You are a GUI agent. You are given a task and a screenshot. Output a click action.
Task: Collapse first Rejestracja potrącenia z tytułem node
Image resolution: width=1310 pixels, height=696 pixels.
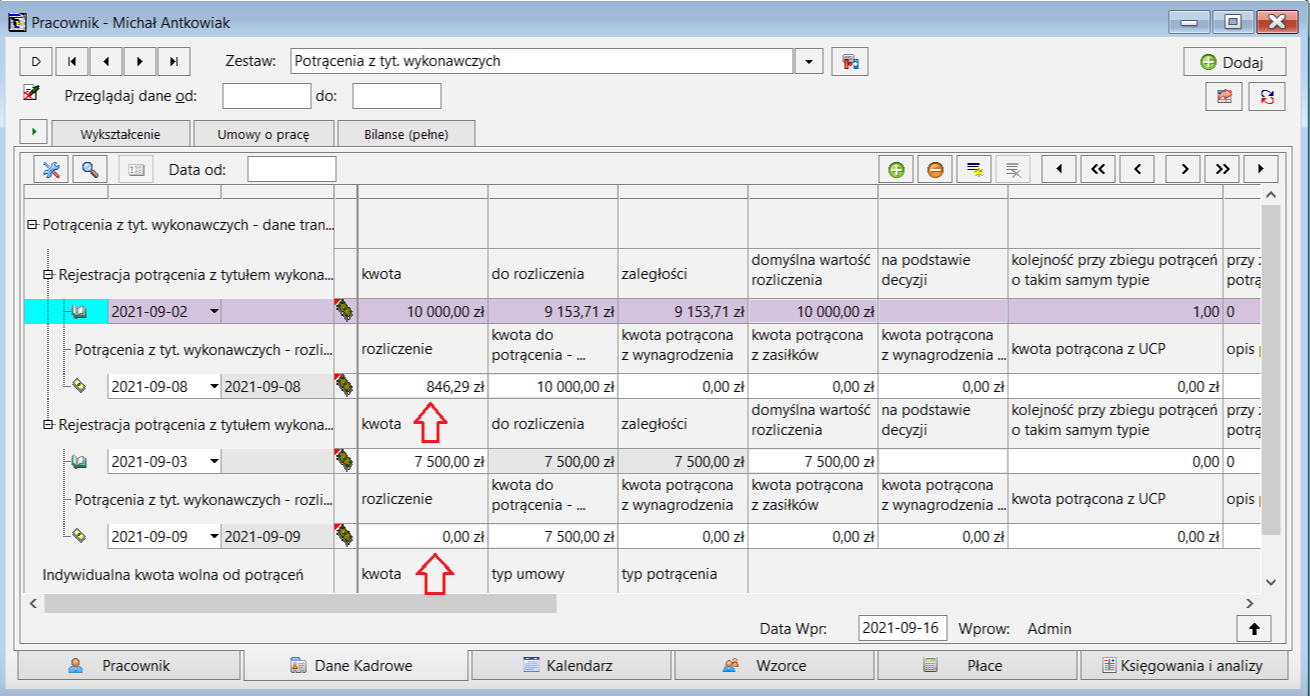click(49, 274)
